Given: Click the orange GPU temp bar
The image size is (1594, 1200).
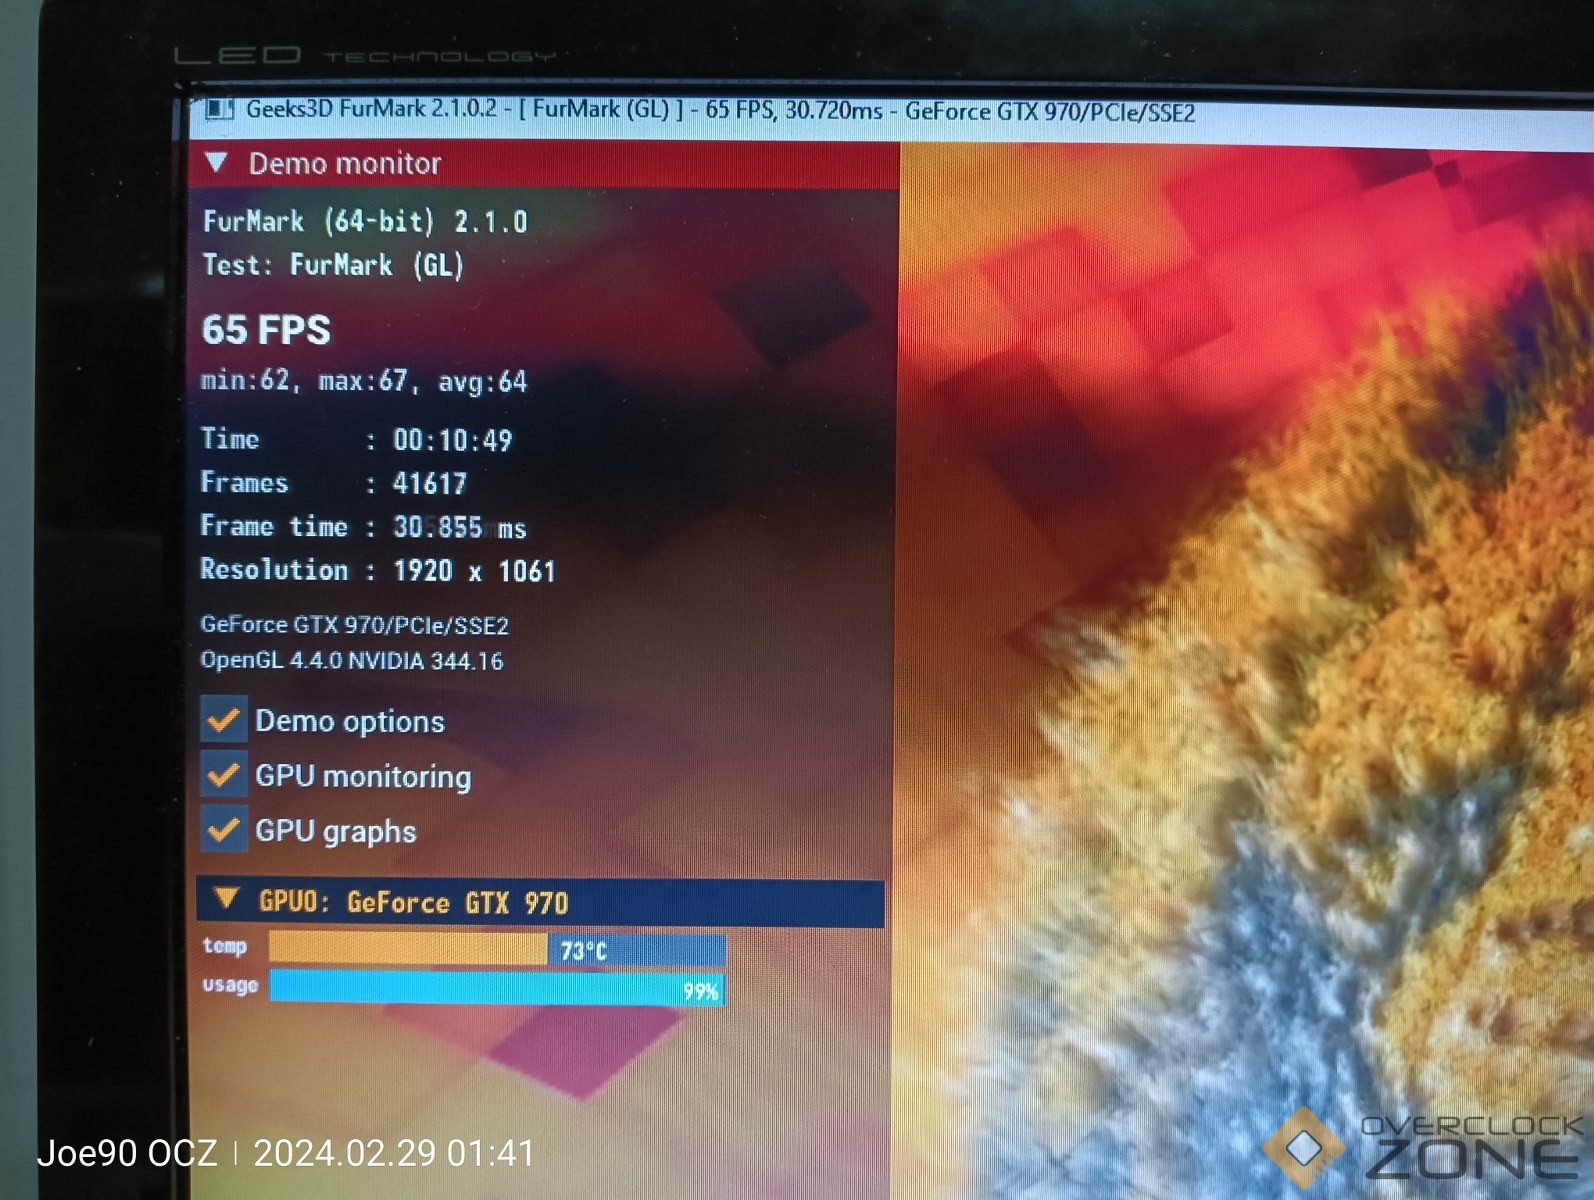Looking at the screenshot, I should (x=408, y=948).
